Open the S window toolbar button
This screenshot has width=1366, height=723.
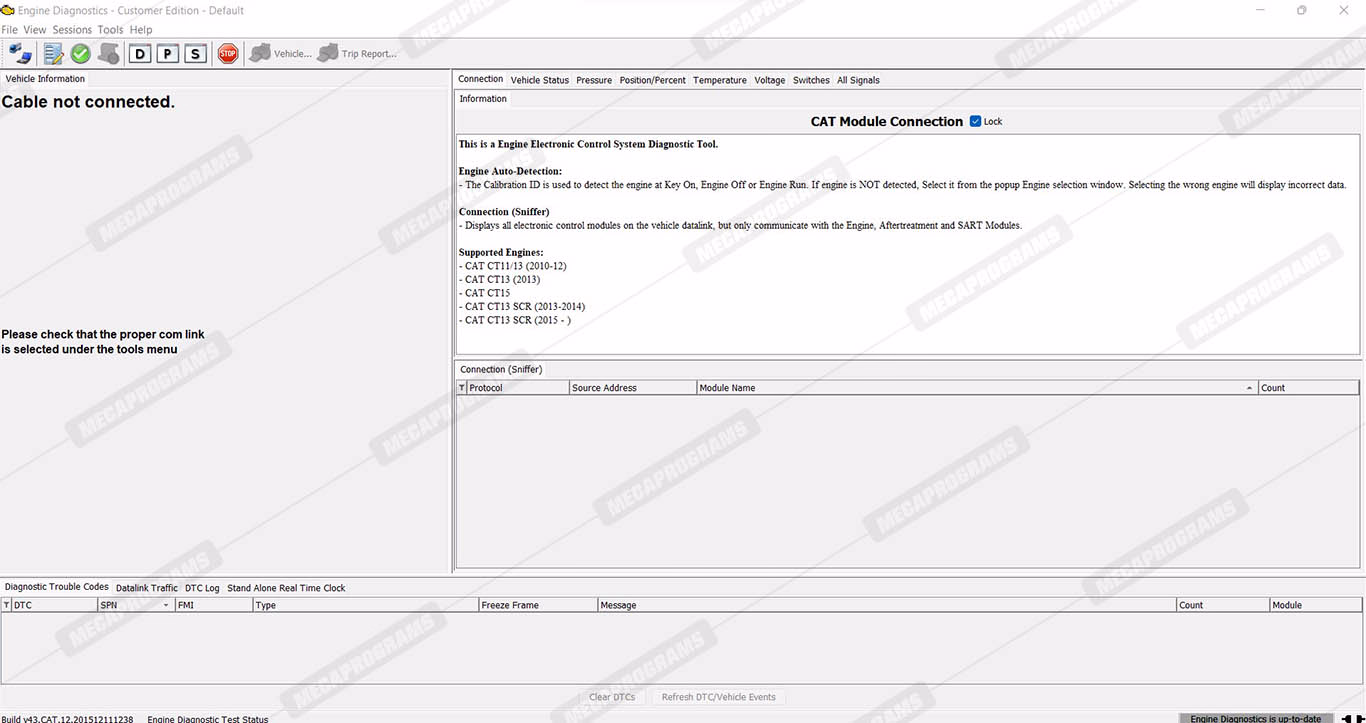pyautogui.click(x=196, y=54)
